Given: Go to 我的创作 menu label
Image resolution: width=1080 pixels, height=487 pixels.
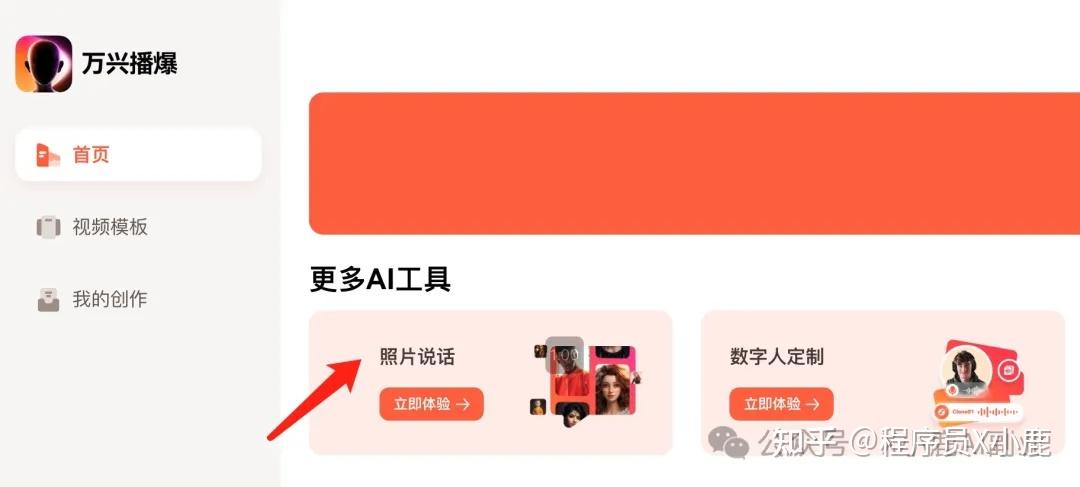Looking at the screenshot, I should tap(110, 300).
